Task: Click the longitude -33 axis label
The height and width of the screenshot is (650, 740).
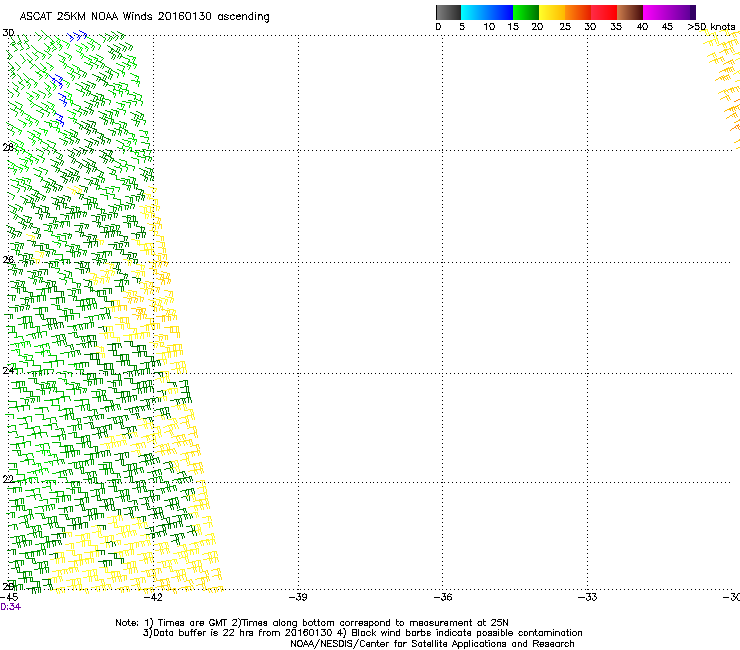Action: (587, 597)
